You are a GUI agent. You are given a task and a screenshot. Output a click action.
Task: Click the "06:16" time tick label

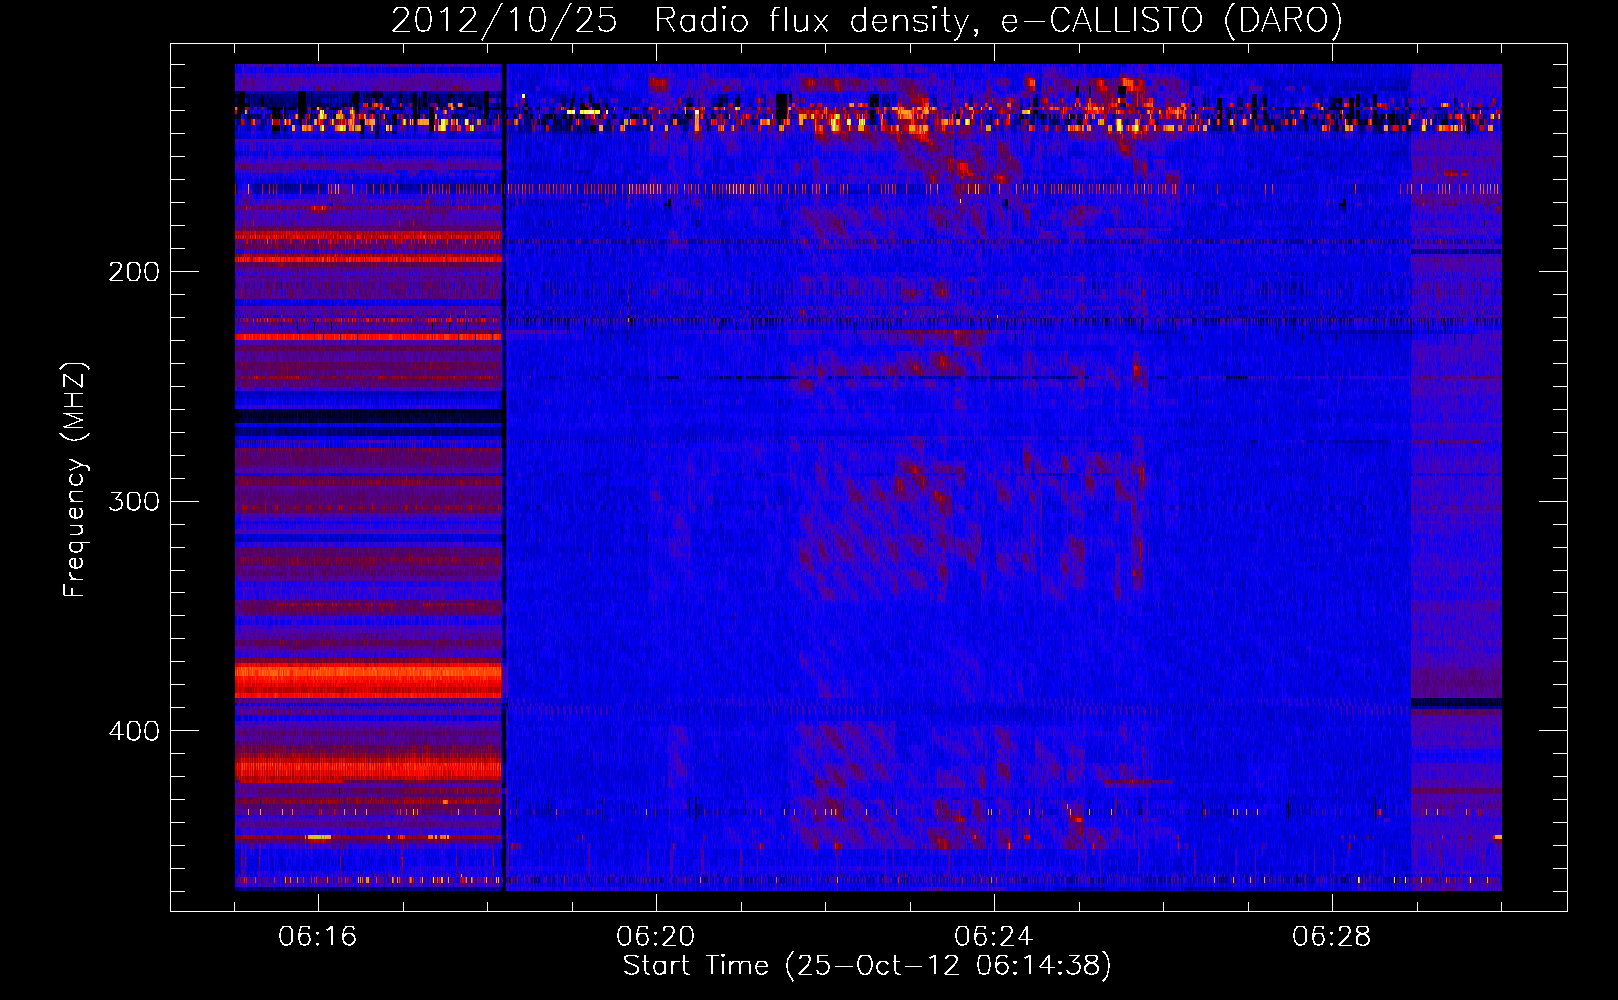click(x=318, y=937)
